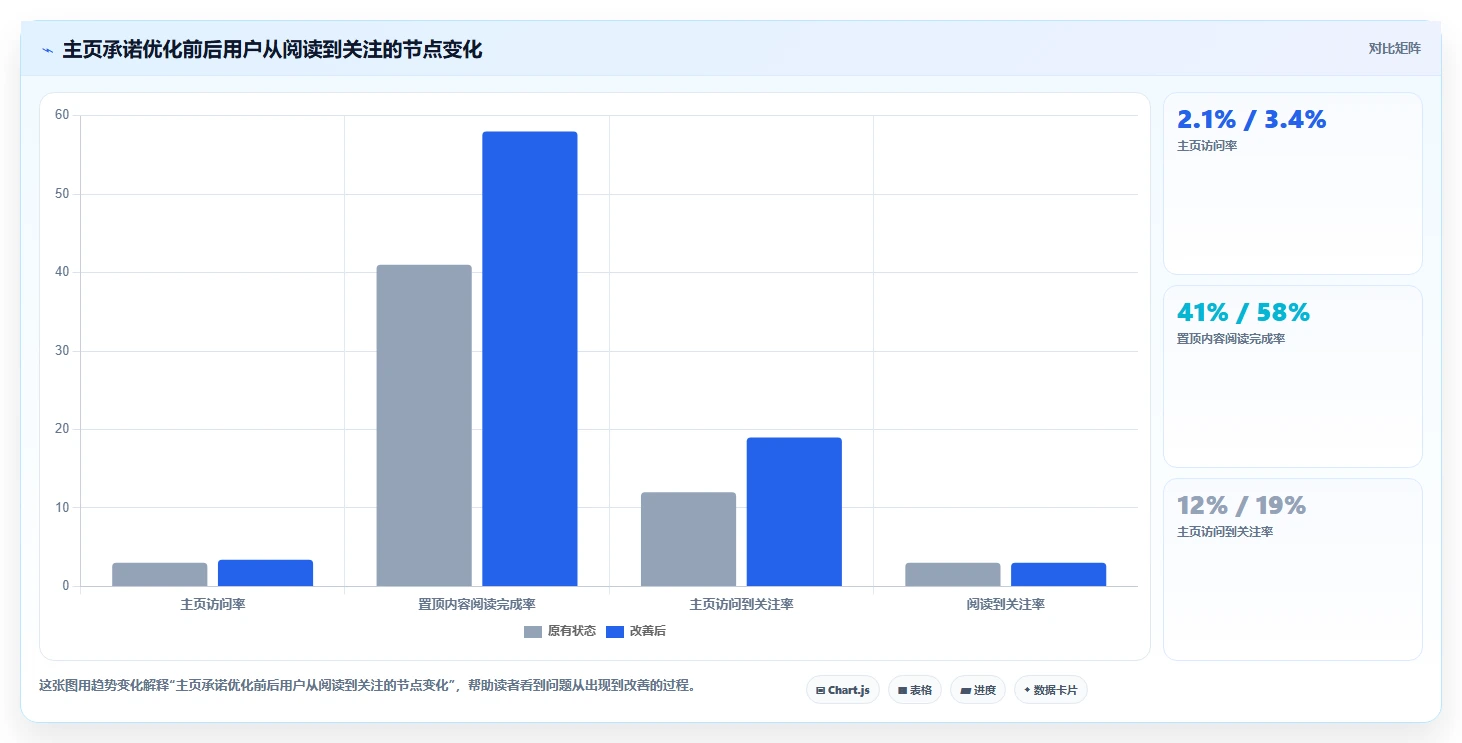Click the 置顶内容阅读完成率 x-axis label
This screenshot has height=743, width=1462.
click(477, 605)
